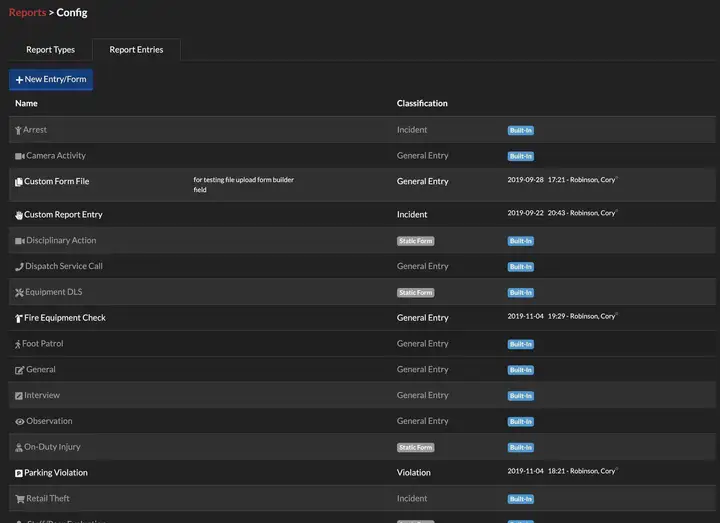Click the Fire Equipment Check extinguisher icon

tap(19, 318)
